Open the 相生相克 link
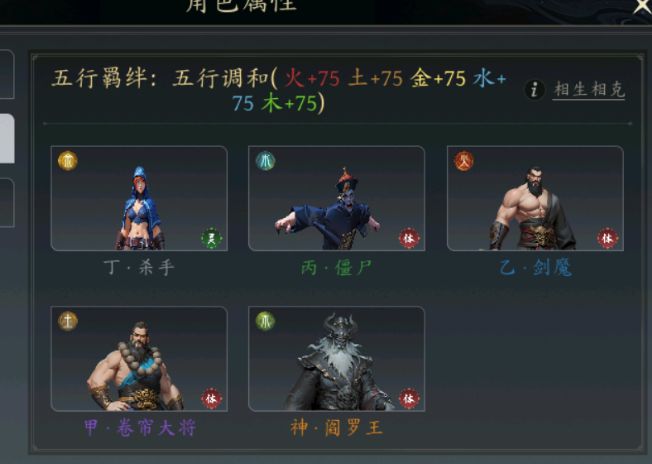 [589, 89]
